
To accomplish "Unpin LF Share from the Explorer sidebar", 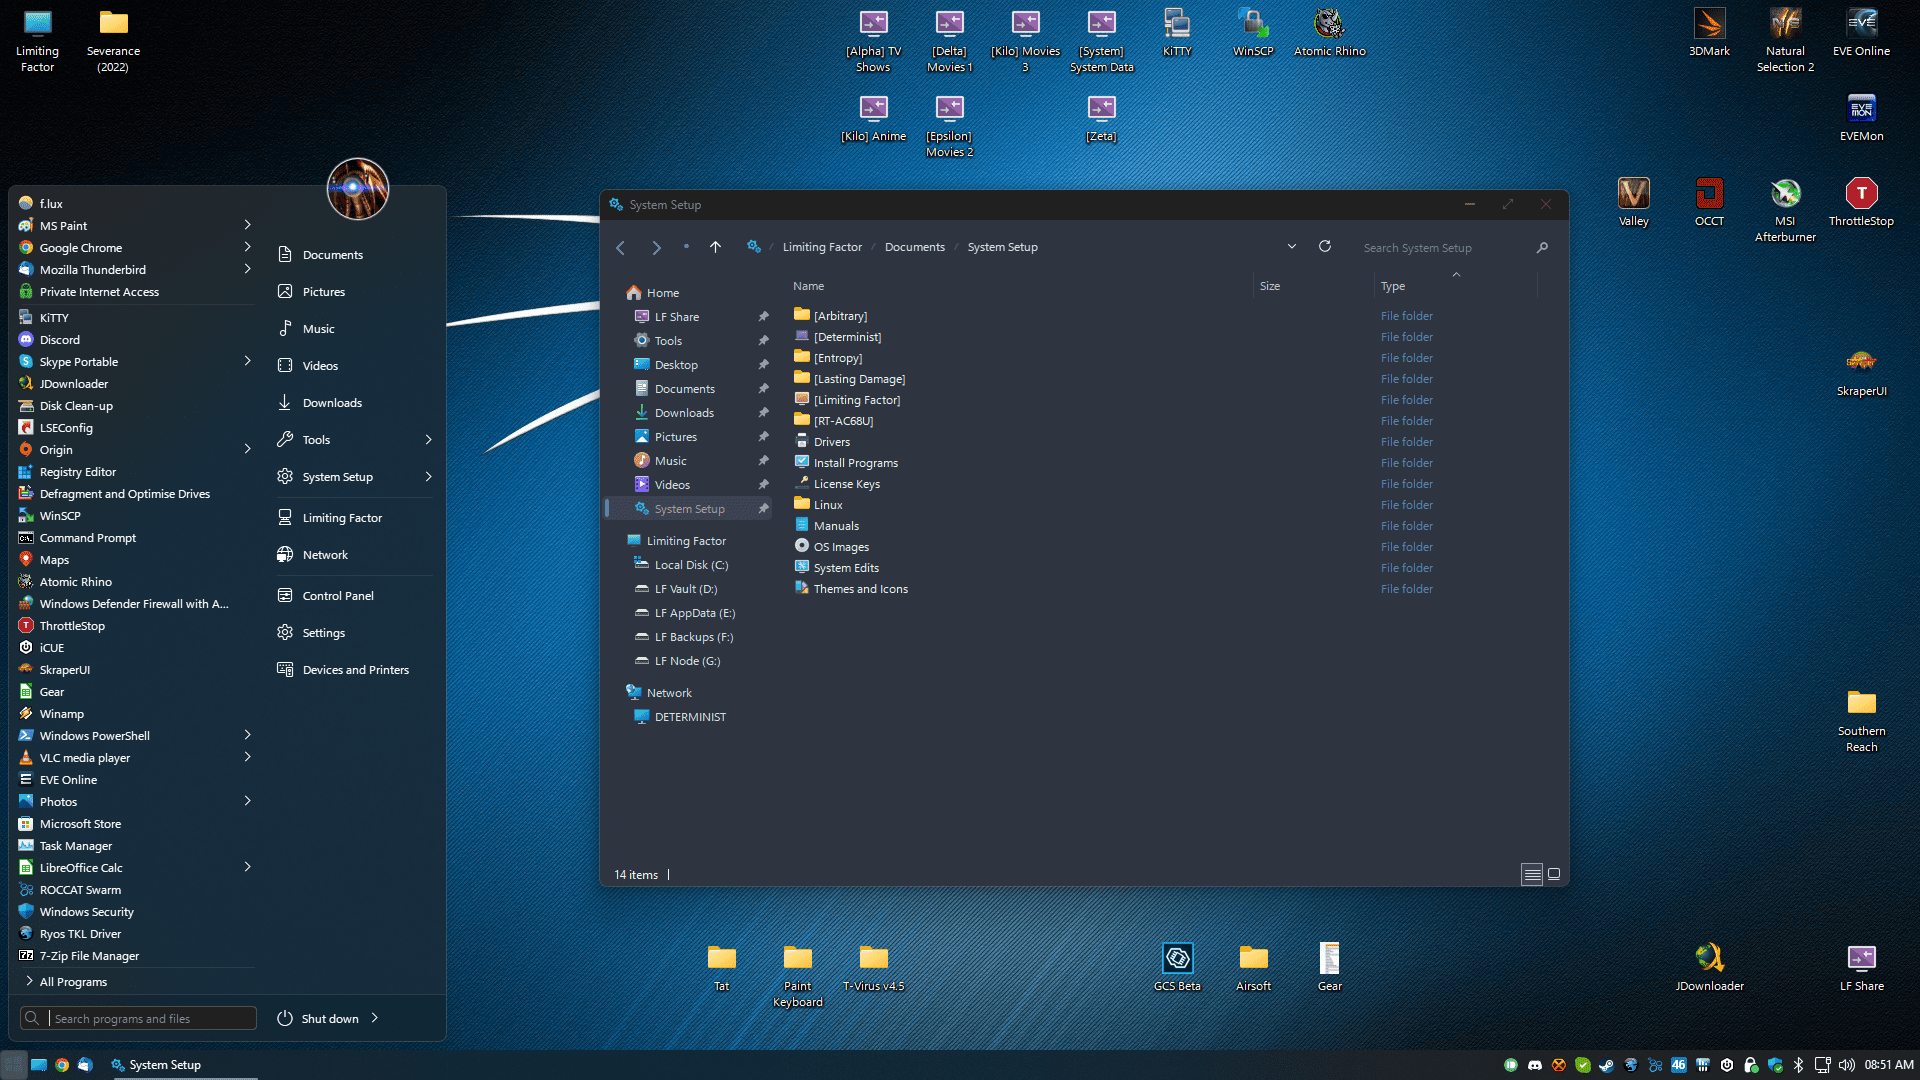I will click(x=763, y=317).
